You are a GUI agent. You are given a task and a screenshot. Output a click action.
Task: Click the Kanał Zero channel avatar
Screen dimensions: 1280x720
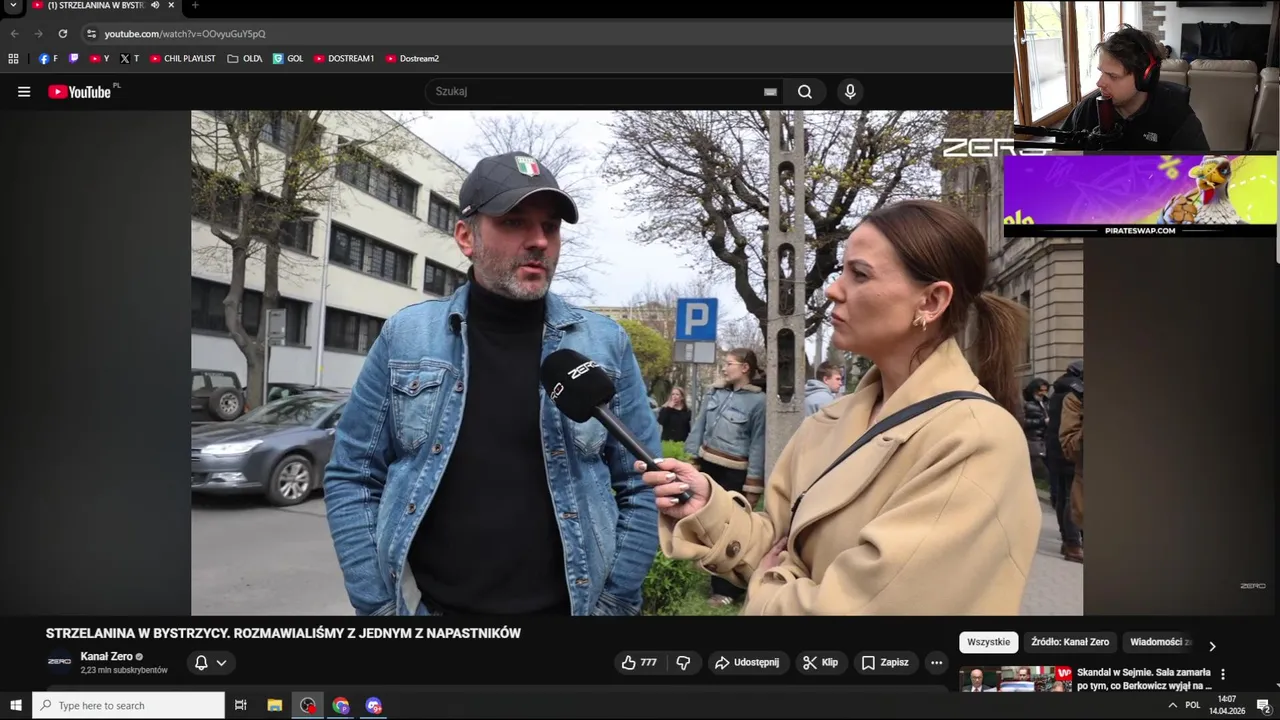tap(60, 662)
